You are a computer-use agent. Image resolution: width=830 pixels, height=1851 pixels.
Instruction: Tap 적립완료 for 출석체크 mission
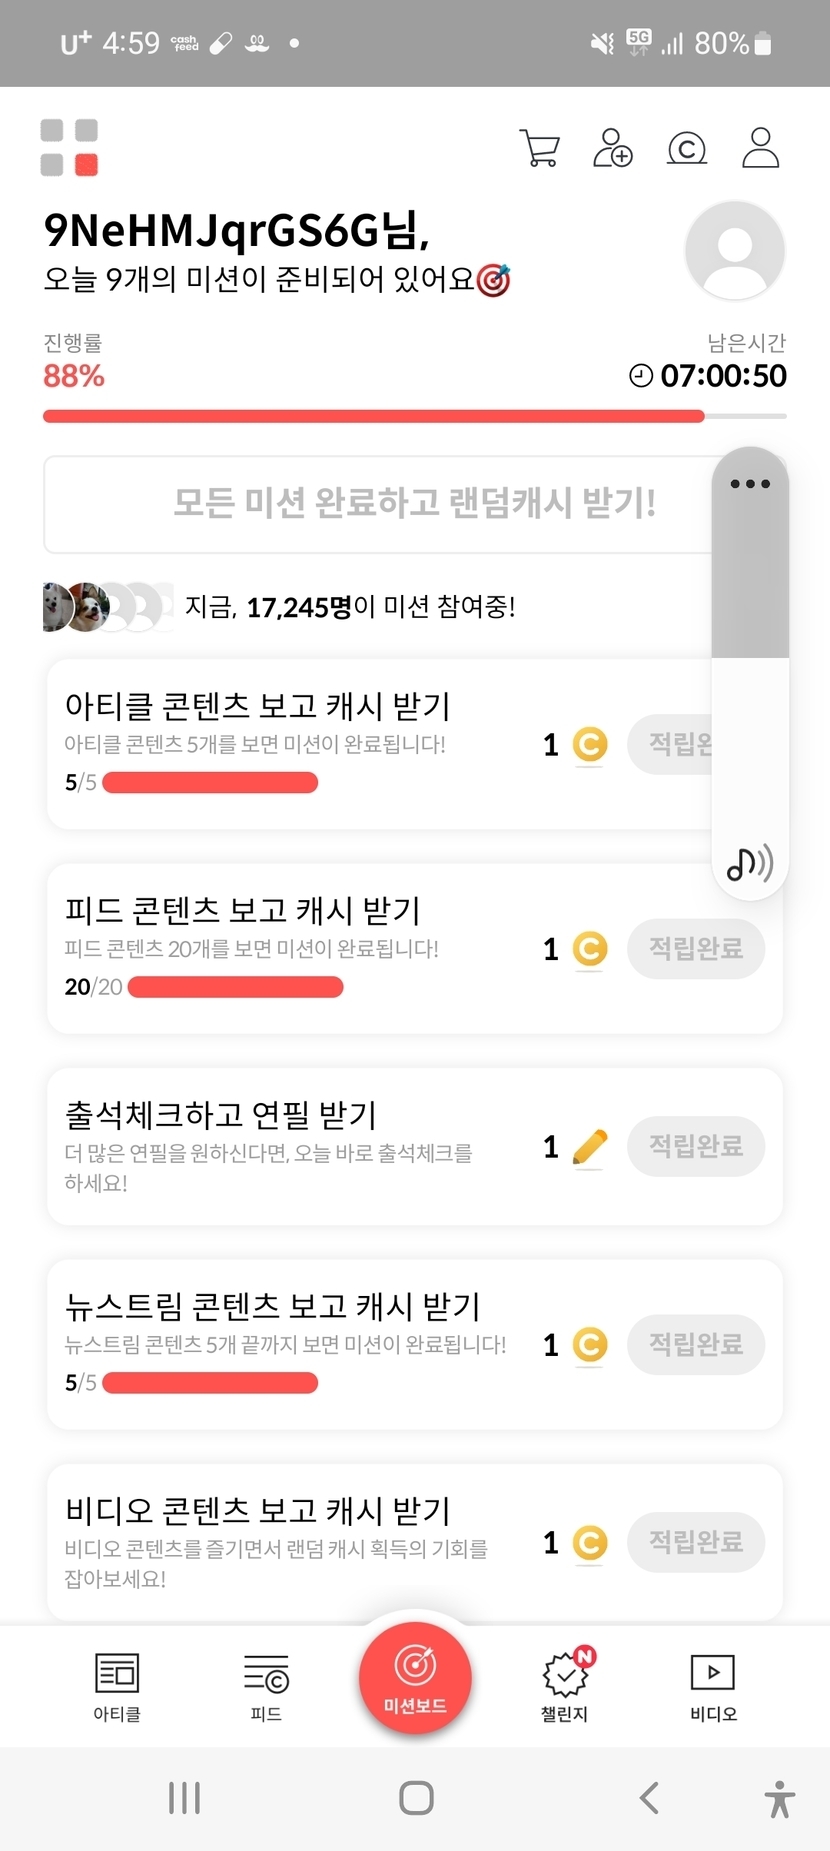click(696, 1146)
